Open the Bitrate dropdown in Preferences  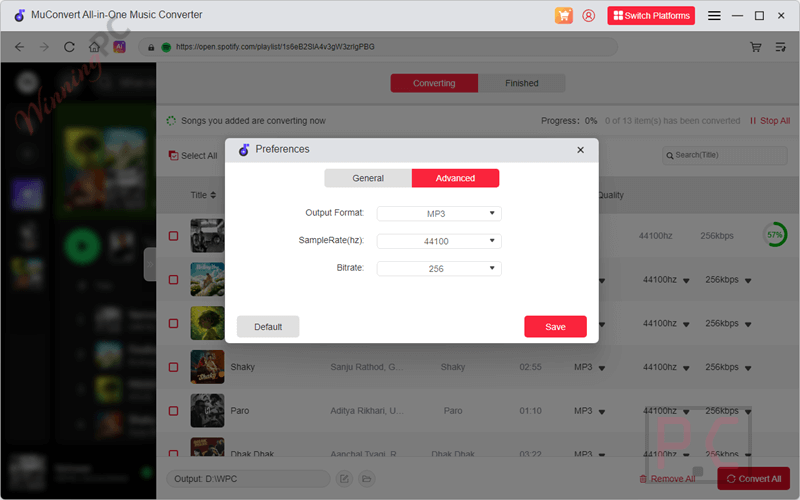coord(439,268)
